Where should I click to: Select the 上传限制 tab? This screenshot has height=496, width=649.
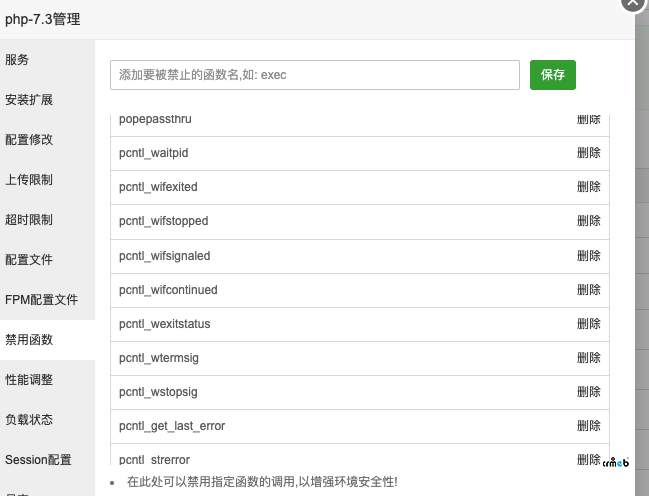[29, 180]
